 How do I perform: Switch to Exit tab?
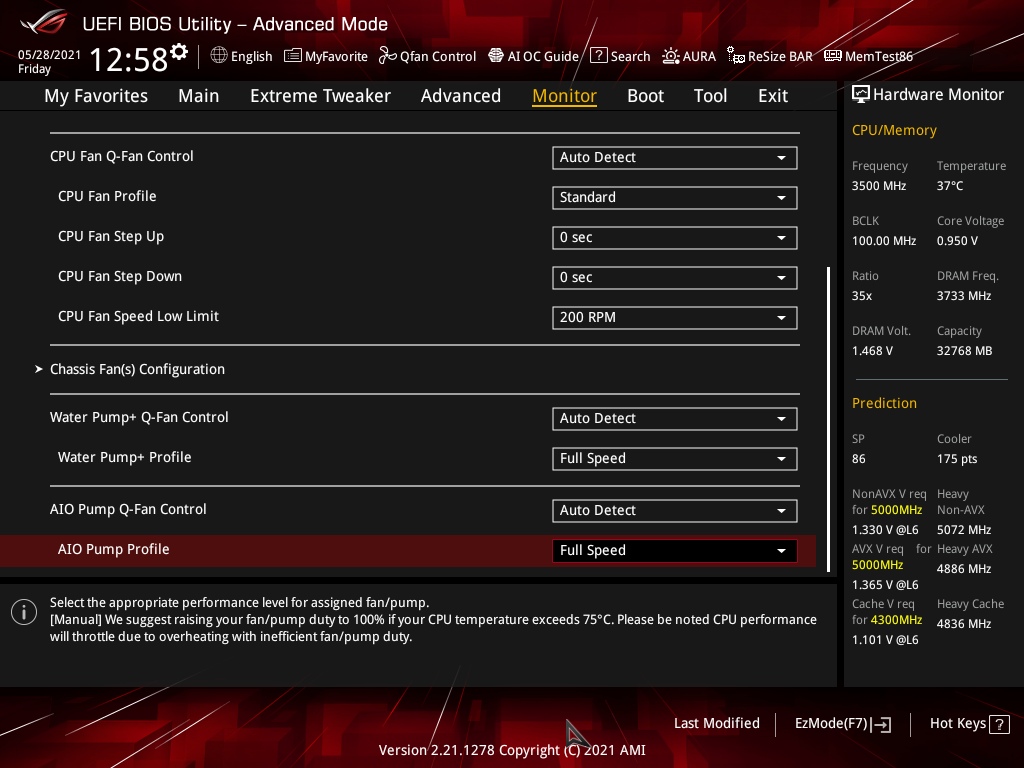click(x=773, y=96)
